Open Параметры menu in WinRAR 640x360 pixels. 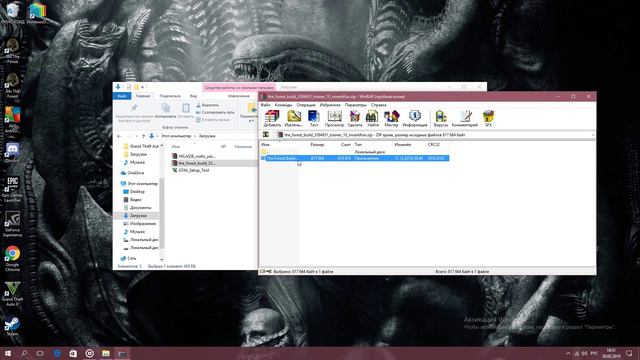[x=356, y=105]
